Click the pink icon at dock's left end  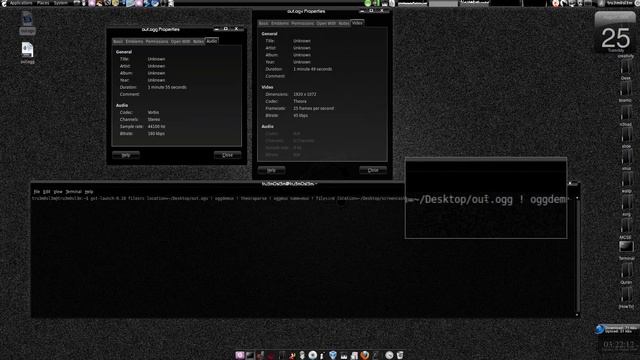[240, 355]
